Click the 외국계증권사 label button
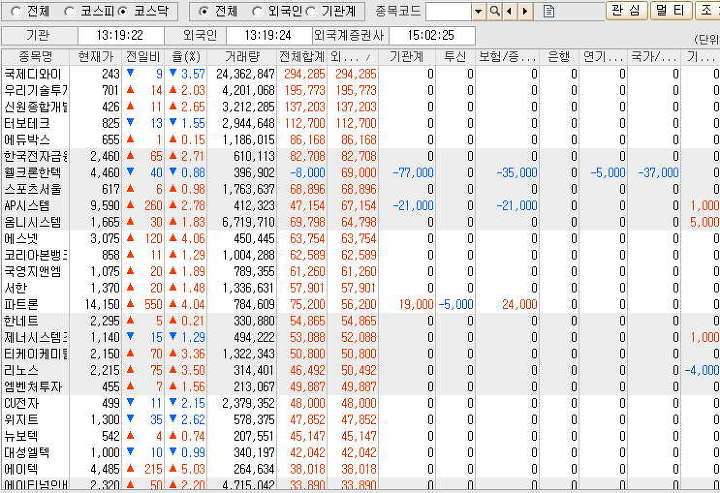The image size is (720, 493). pos(350,35)
